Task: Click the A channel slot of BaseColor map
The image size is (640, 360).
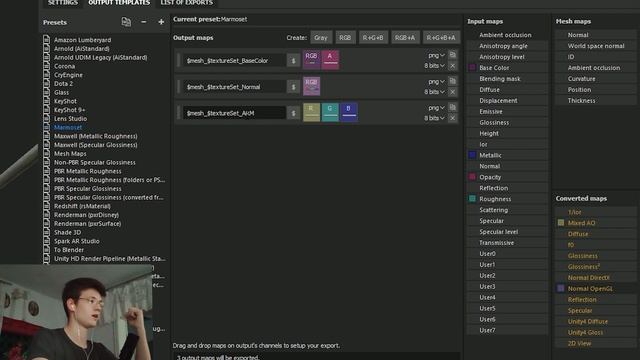Action: click(x=330, y=60)
